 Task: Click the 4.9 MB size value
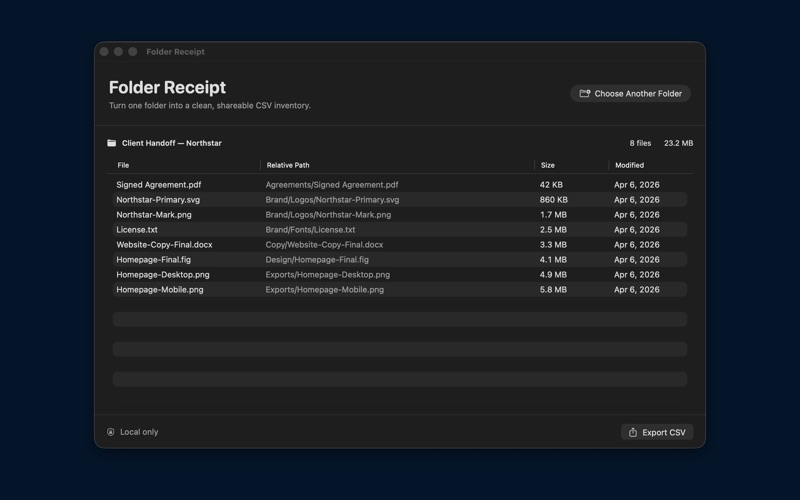pyautogui.click(x=553, y=274)
